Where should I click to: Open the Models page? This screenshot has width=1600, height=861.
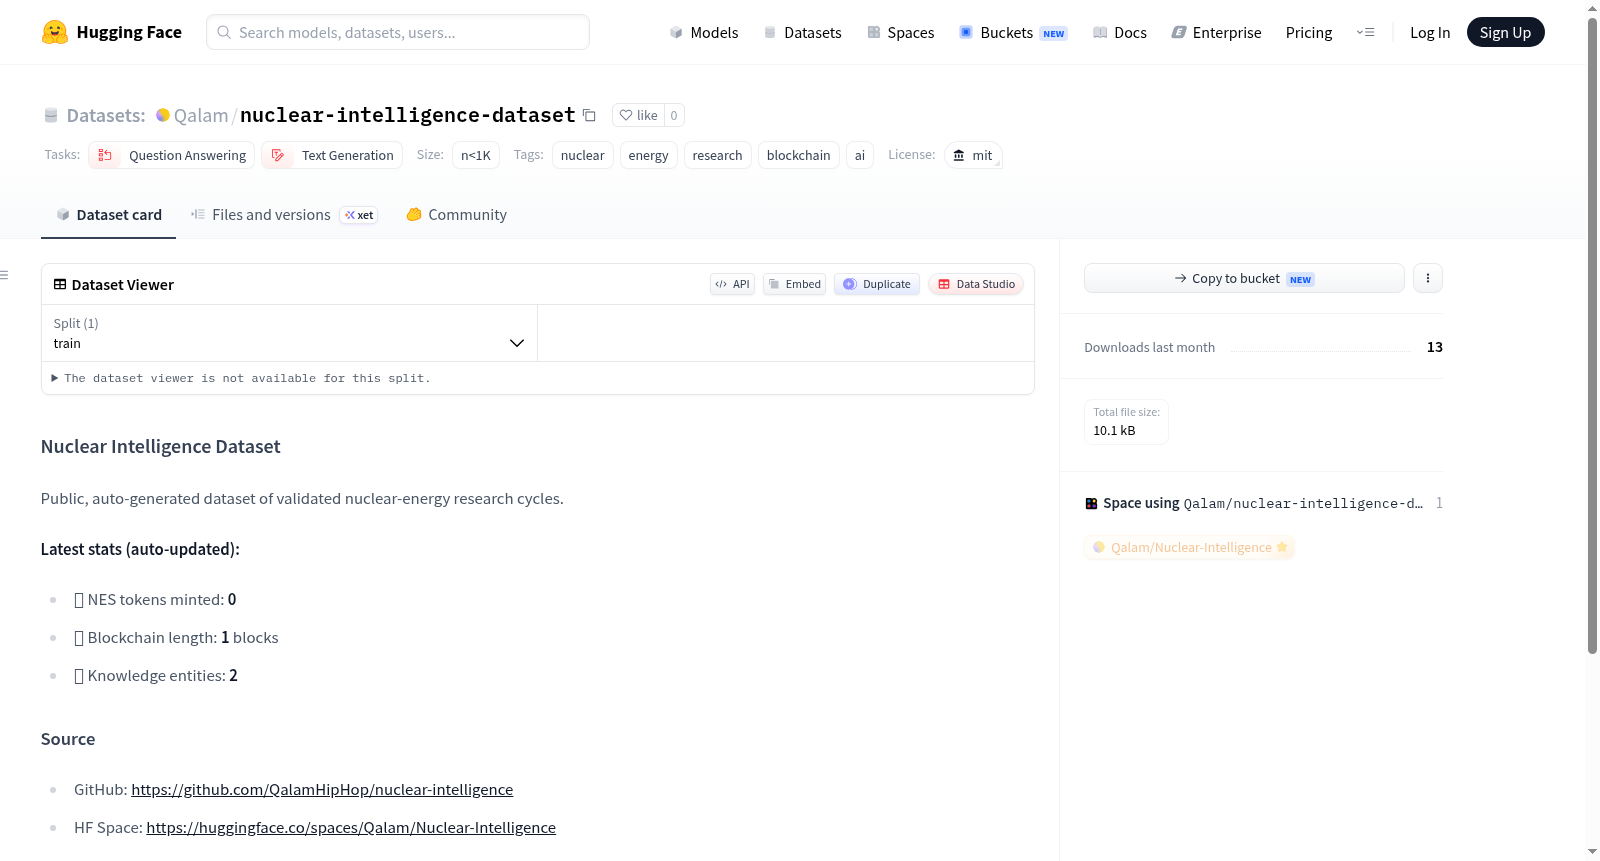704,32
